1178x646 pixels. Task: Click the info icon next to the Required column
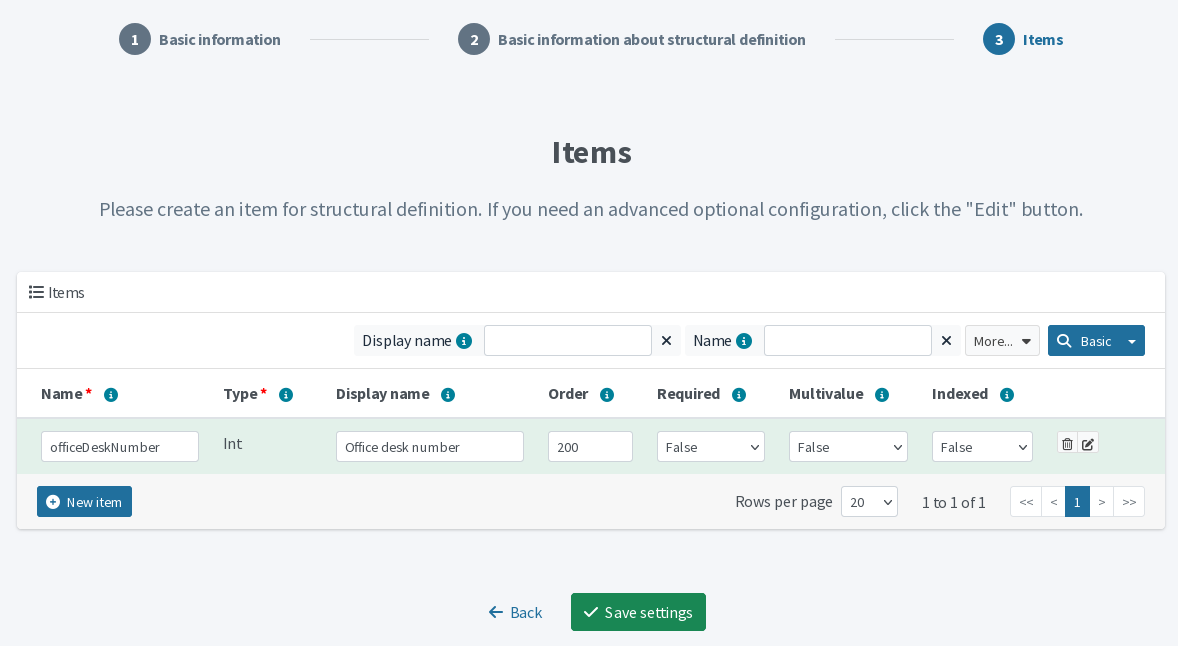click(739, 394)
